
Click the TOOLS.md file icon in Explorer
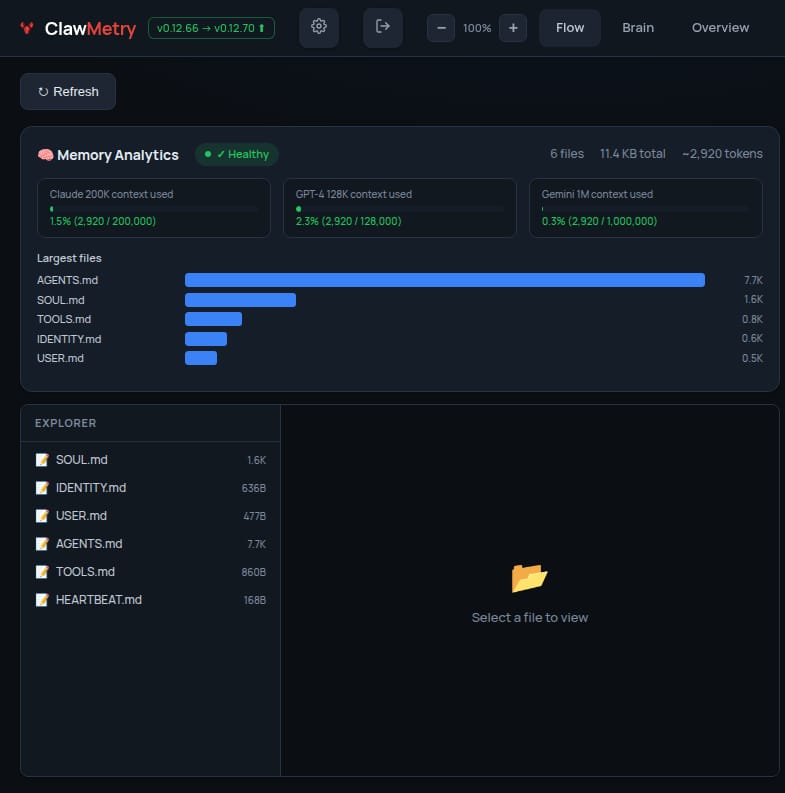coord(42,572)
